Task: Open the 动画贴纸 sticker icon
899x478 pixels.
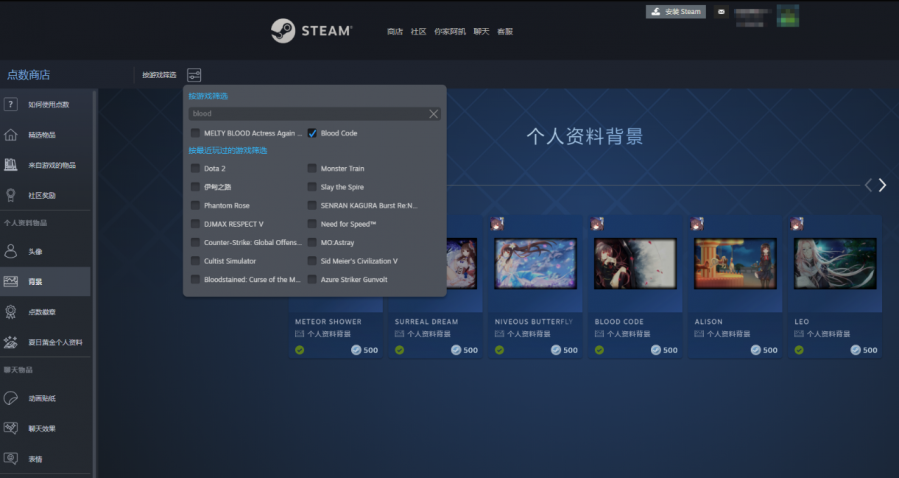Action: coord(10,398)
